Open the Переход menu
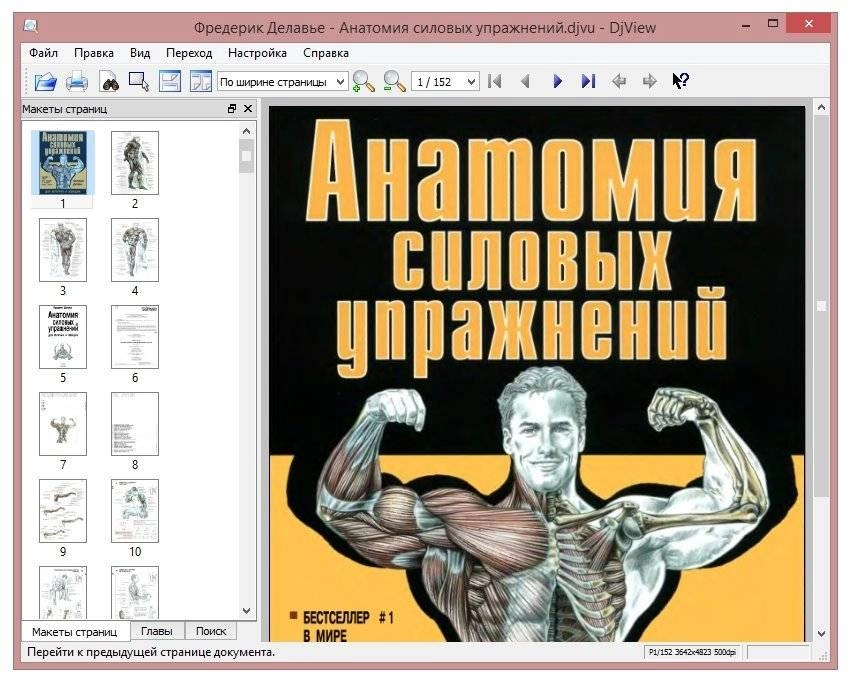This screenshot has width=855, height=689. coord(189,53)
